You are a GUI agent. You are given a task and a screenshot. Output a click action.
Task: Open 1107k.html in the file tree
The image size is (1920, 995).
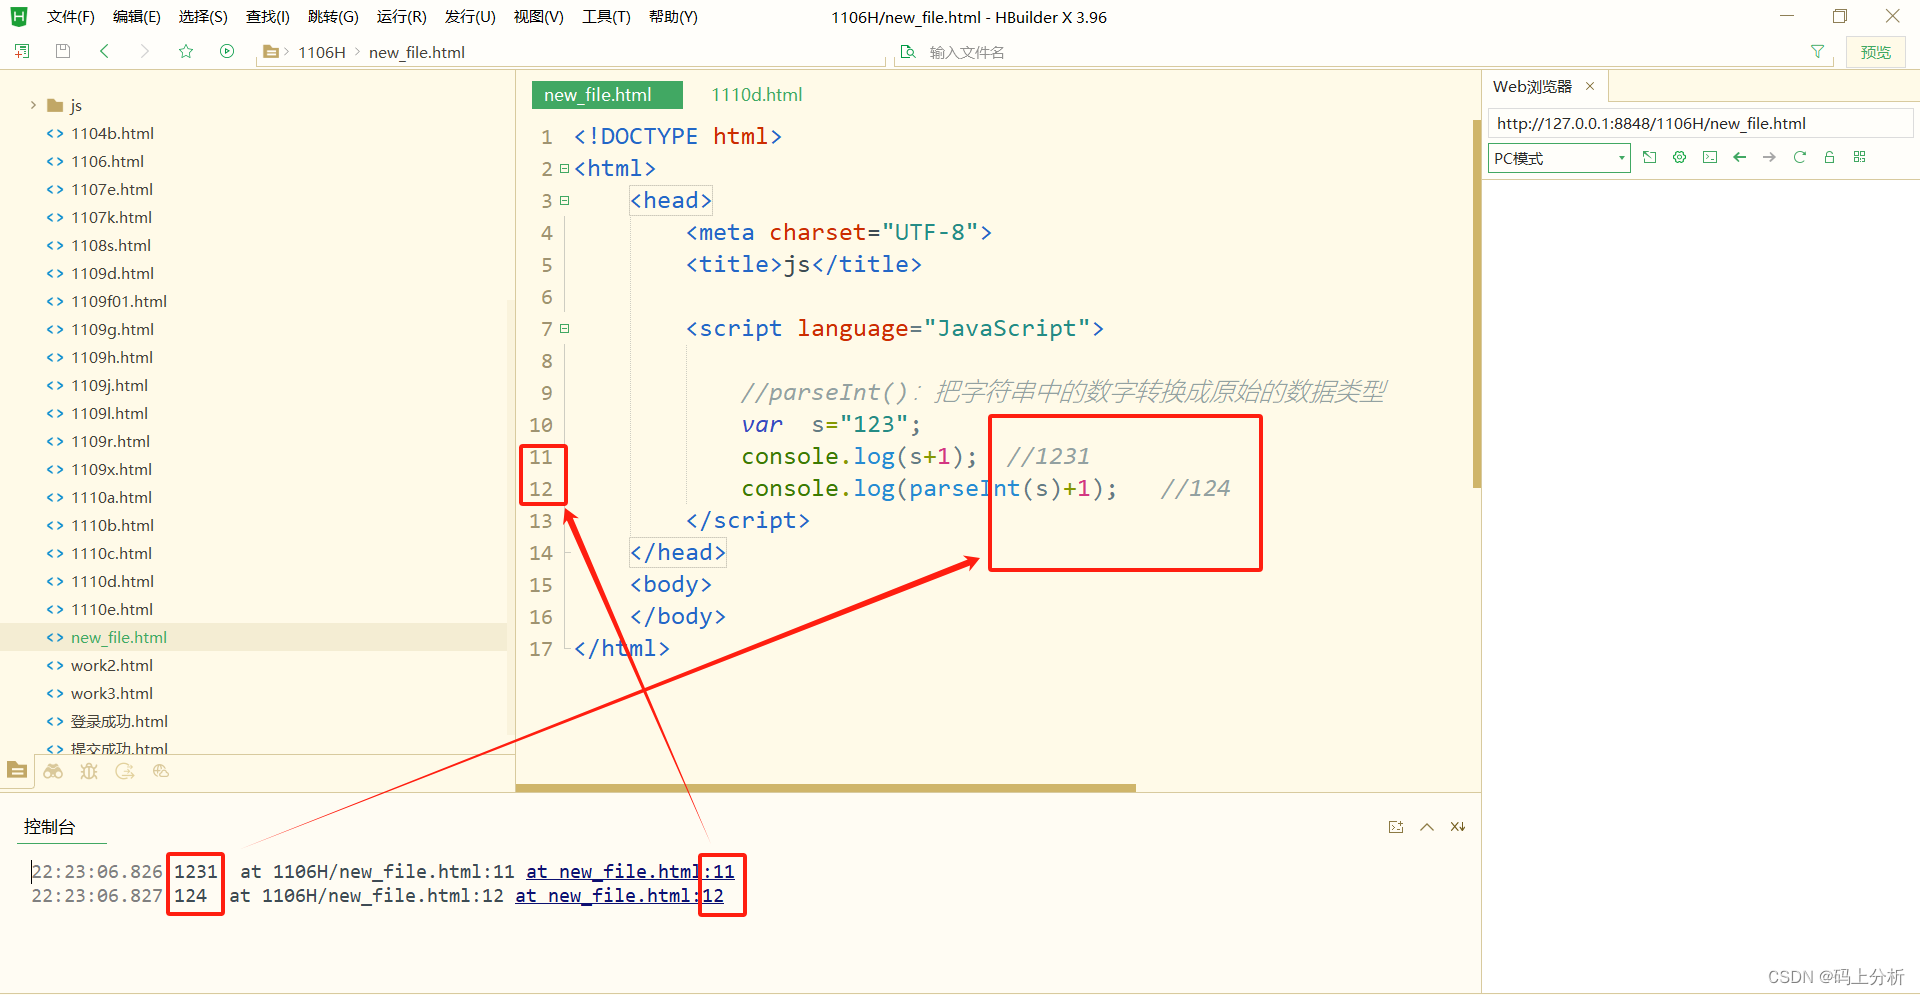pyautogui.click(x=111, y=217)
